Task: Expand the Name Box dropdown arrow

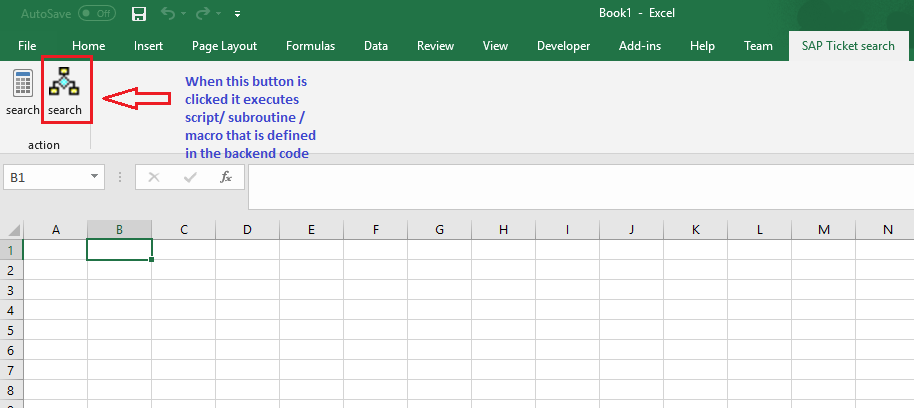Action: tap(94, 177)
